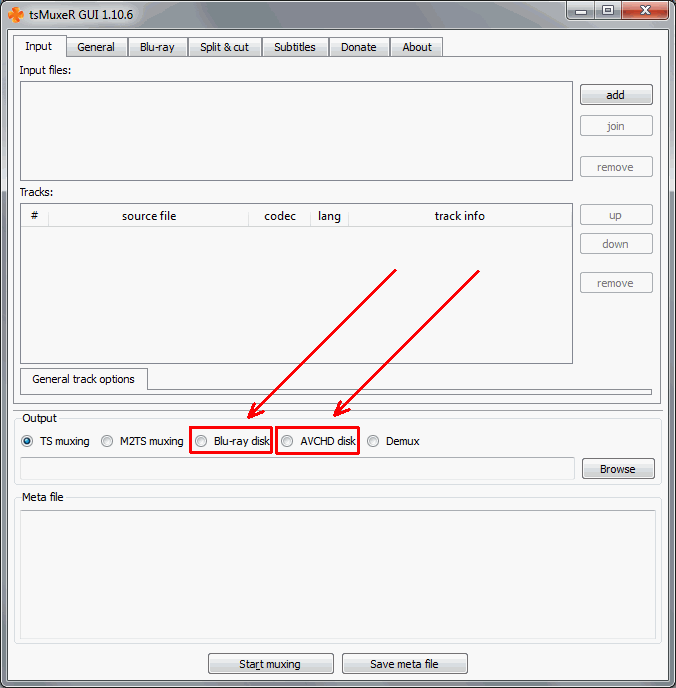
Task: Click Save meta file button
Action: coord(404,664)
